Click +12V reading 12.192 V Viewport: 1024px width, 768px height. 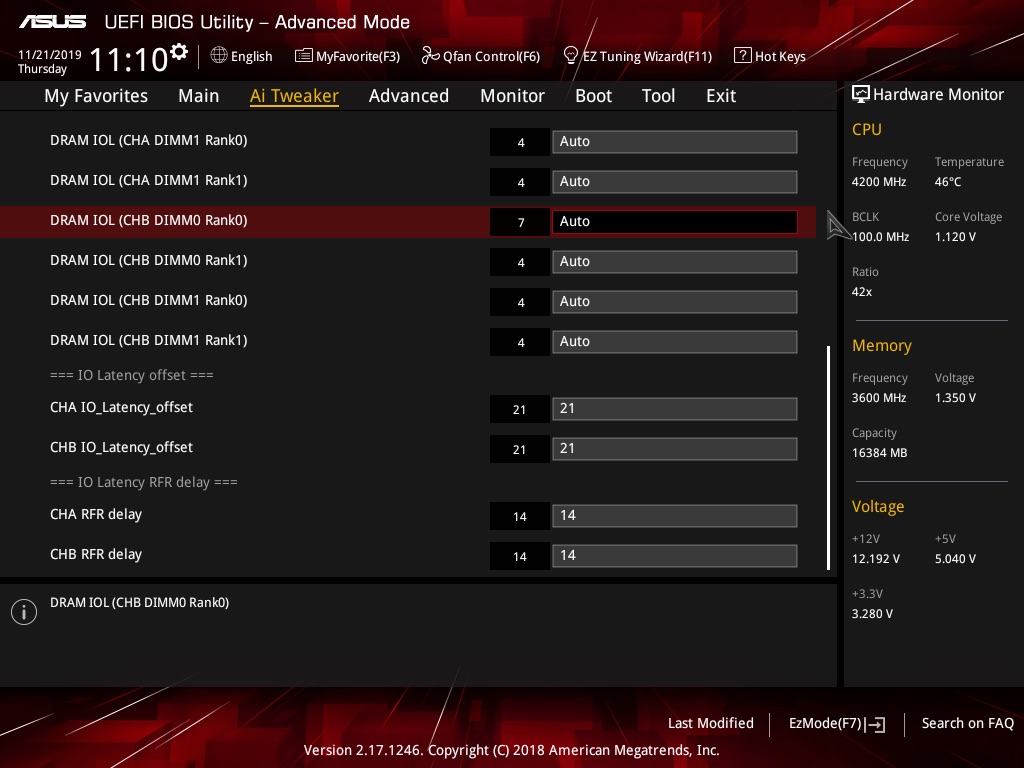876,560
